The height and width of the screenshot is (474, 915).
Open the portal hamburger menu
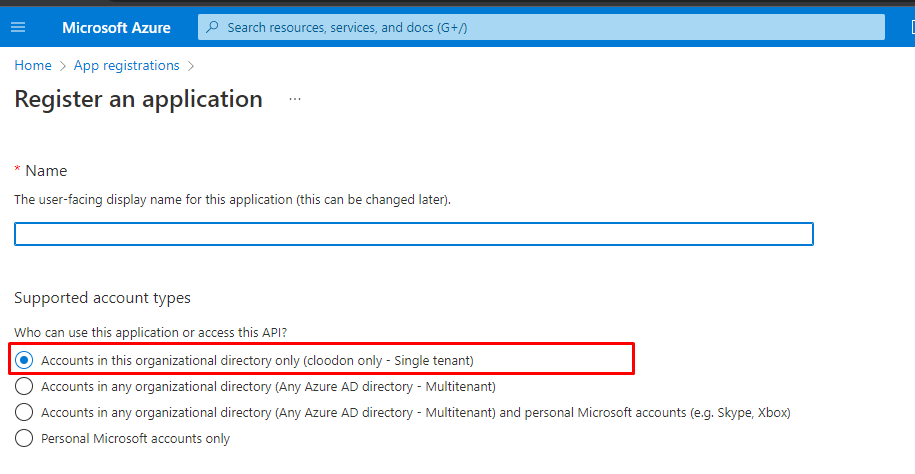tap(18, 27)
